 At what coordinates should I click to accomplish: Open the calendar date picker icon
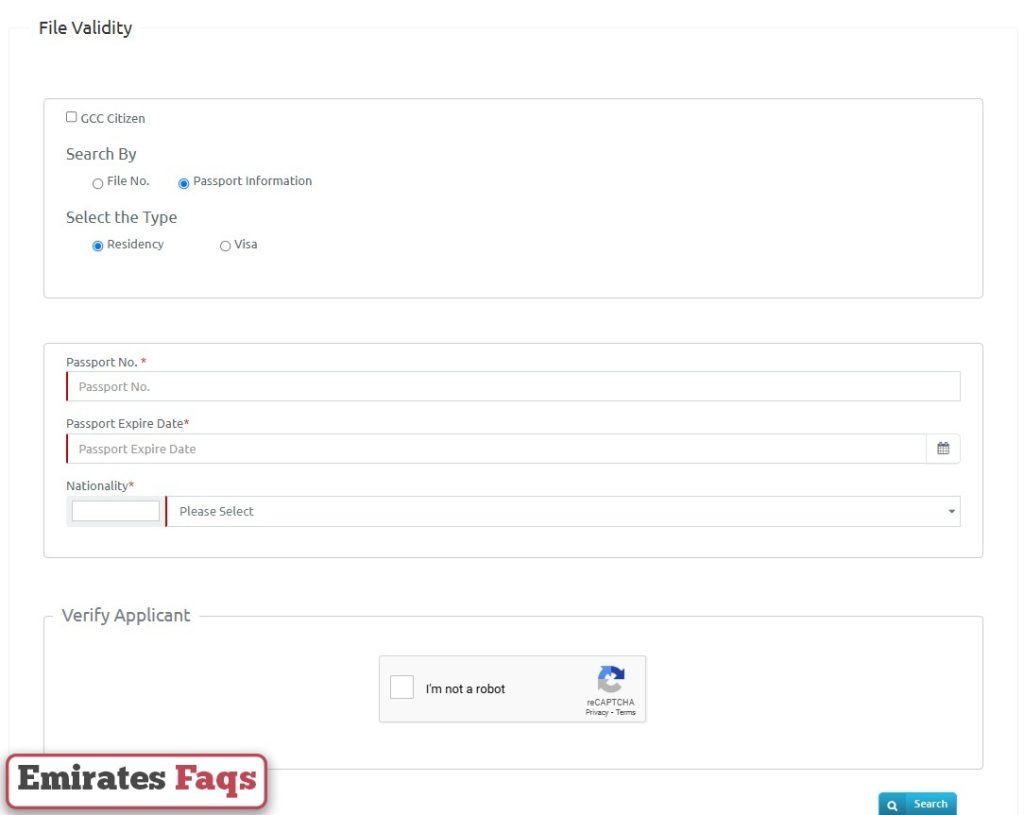point(942,448)
